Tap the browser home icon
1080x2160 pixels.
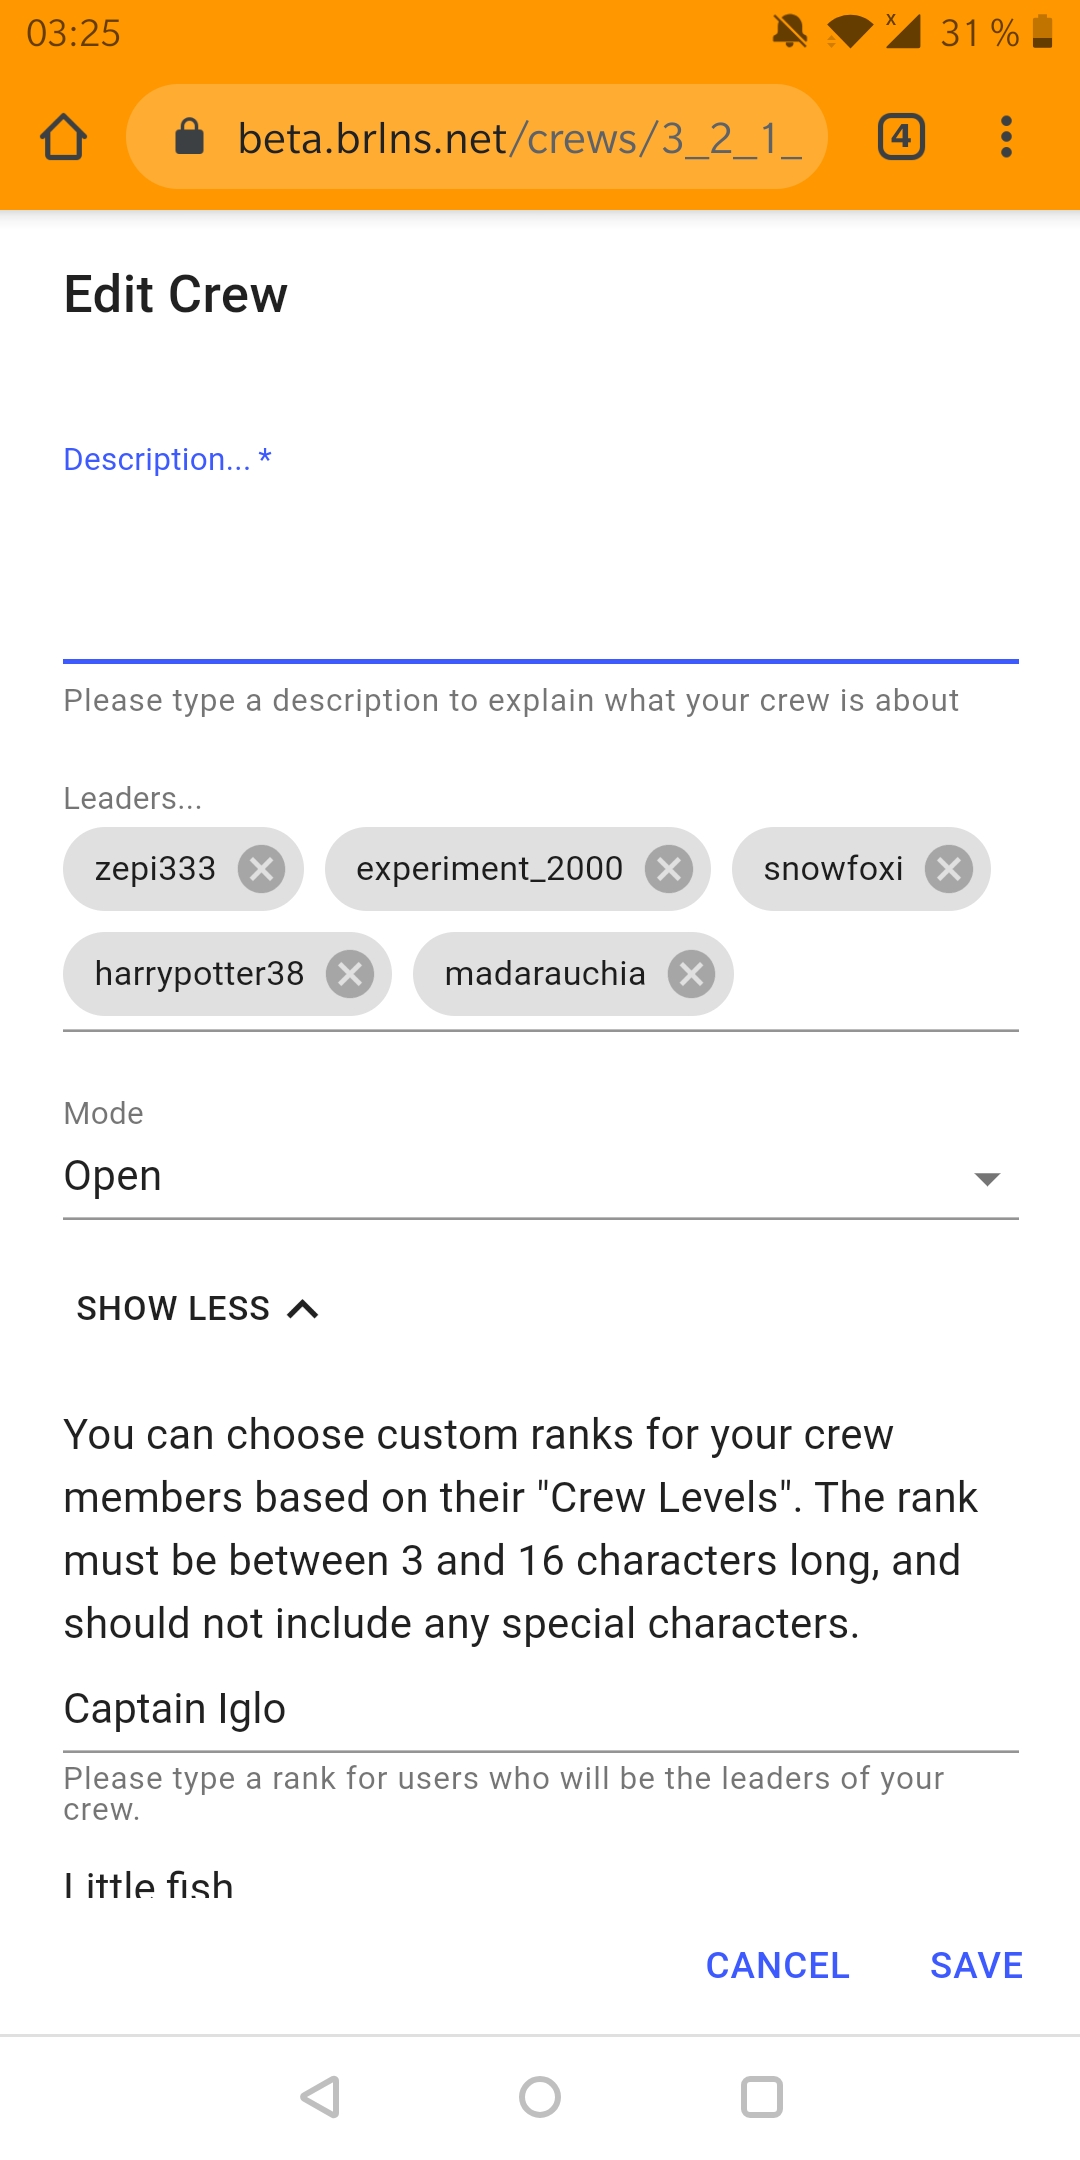63,137
